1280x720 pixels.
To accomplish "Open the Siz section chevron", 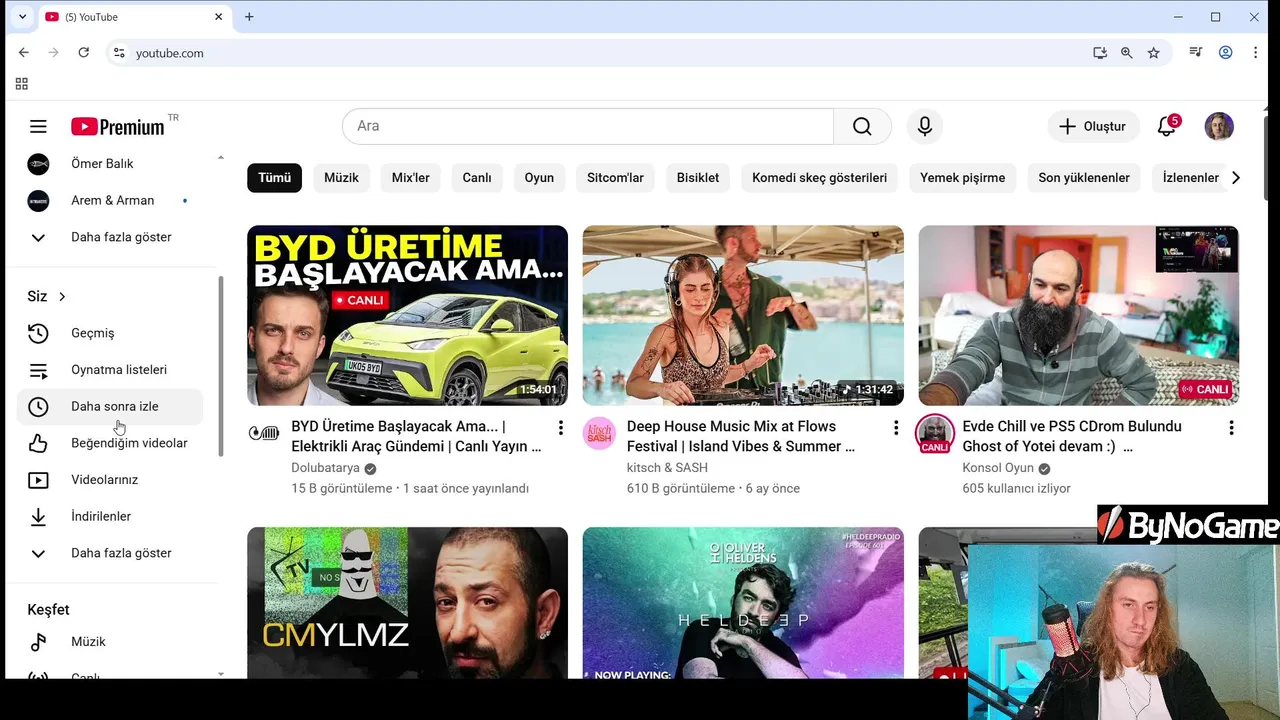I will [x=62, y=297].
